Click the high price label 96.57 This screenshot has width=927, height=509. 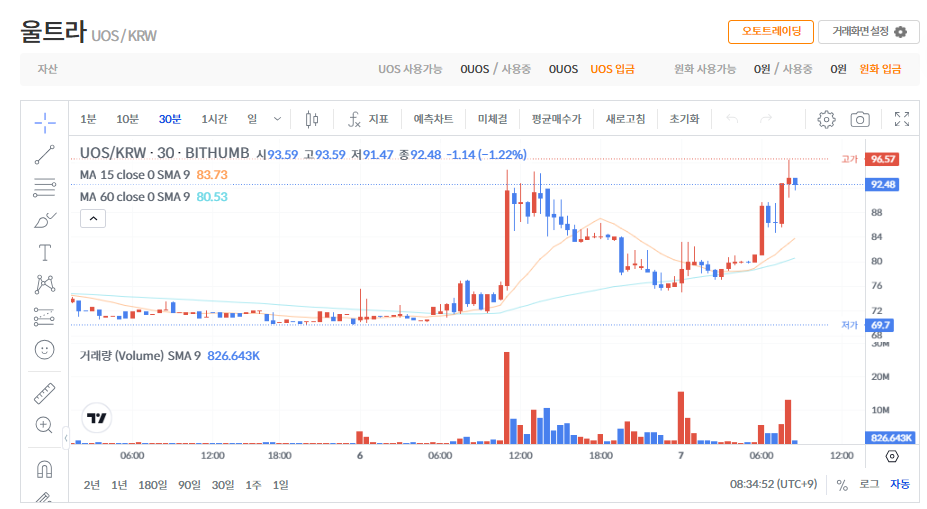[883, 159]
